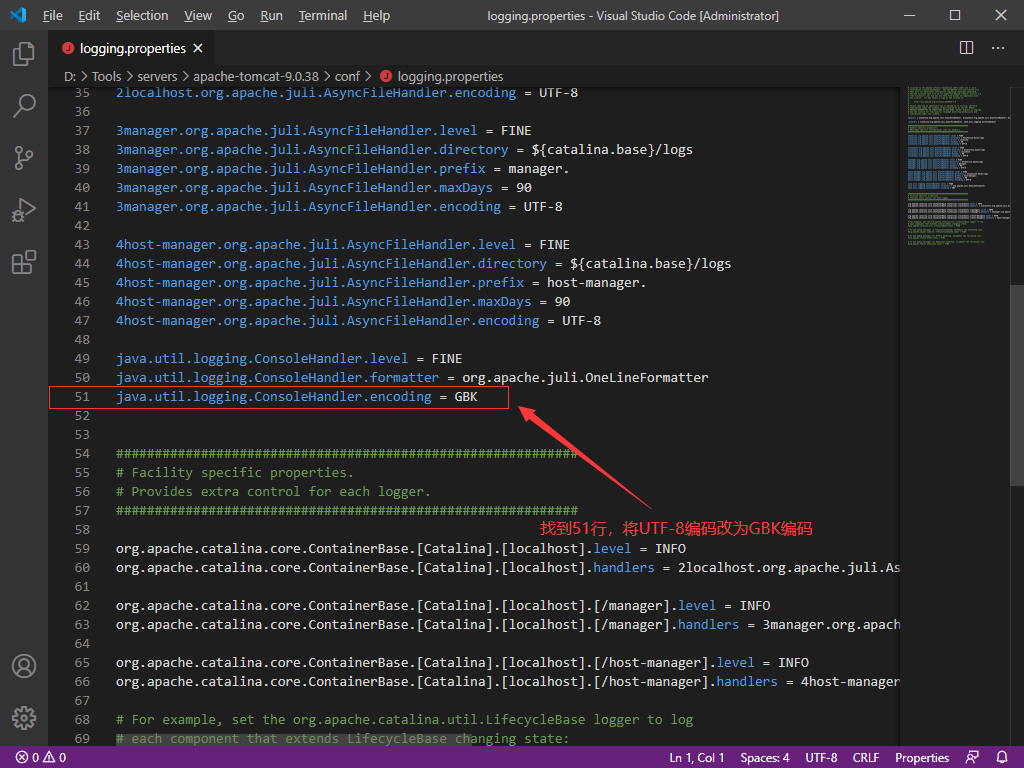Change indentation via Spaces: 4
The height and width of the screenshot is (768, 1024).
click(x=765, y=758)
